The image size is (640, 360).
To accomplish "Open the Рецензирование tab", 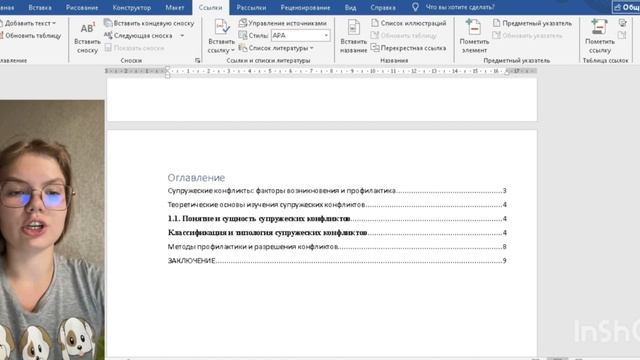I will pos(305,7).
